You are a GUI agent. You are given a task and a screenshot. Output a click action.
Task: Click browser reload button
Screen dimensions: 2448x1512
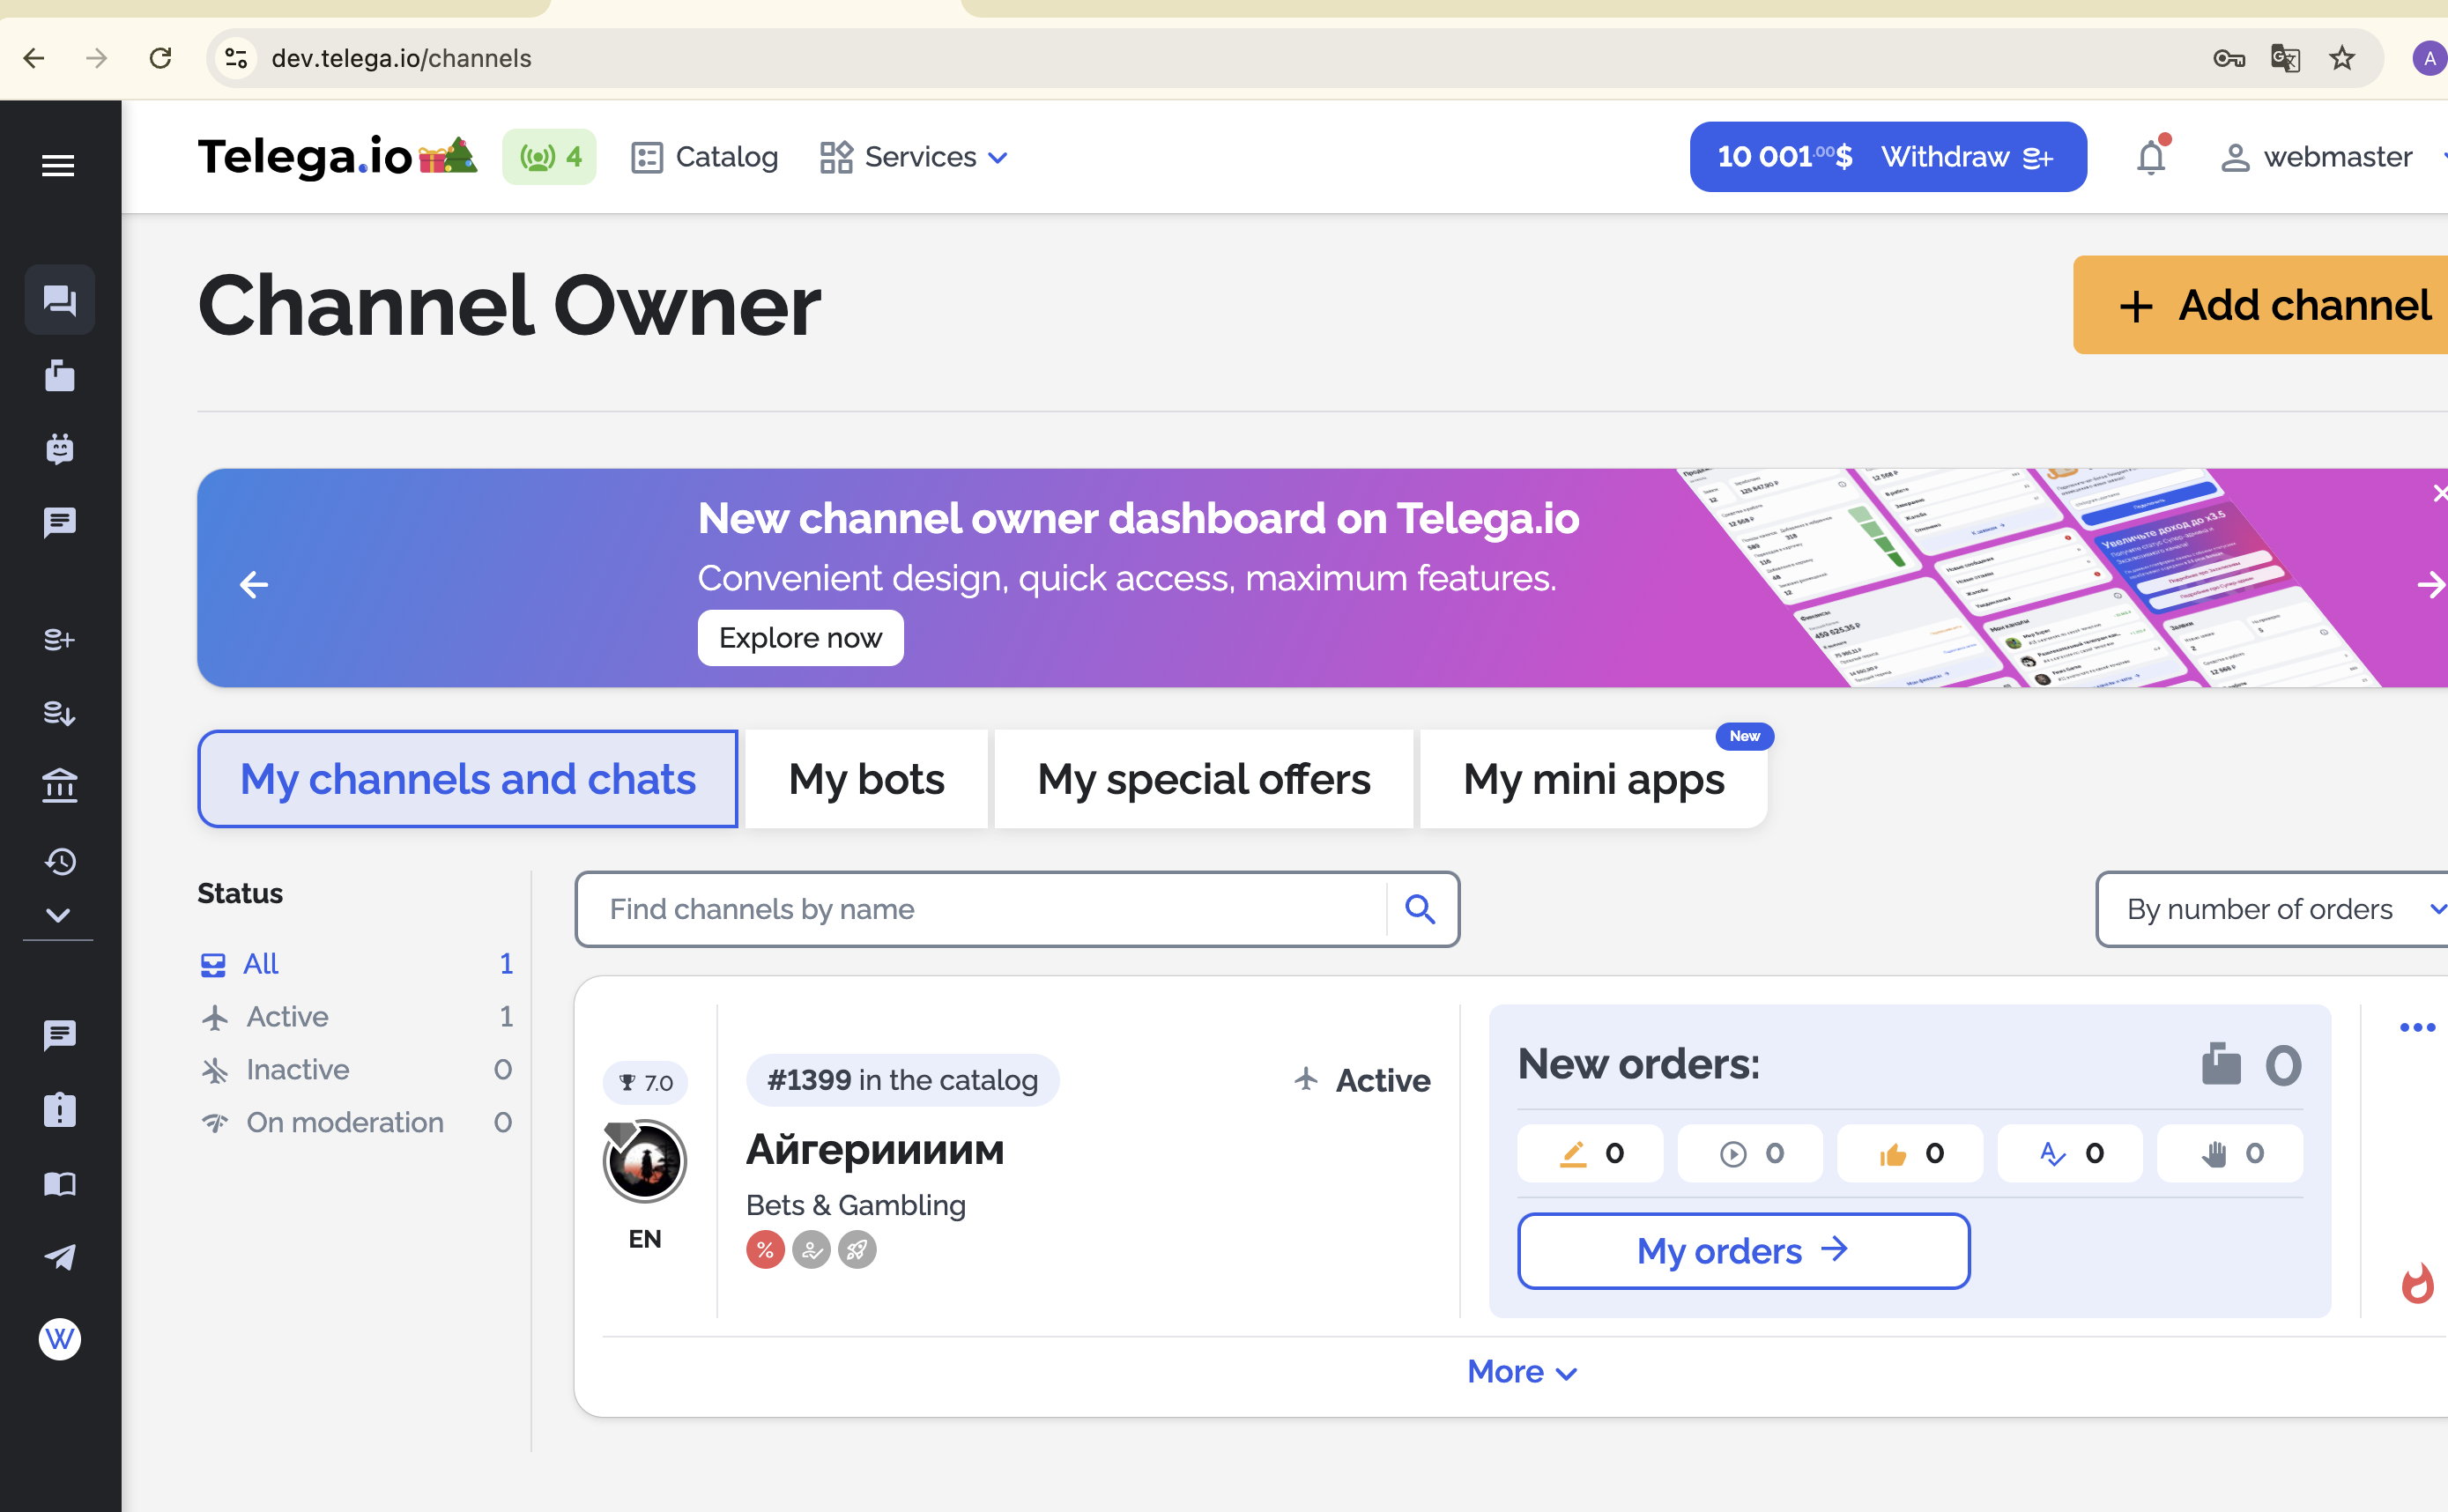tap(160, 58)
